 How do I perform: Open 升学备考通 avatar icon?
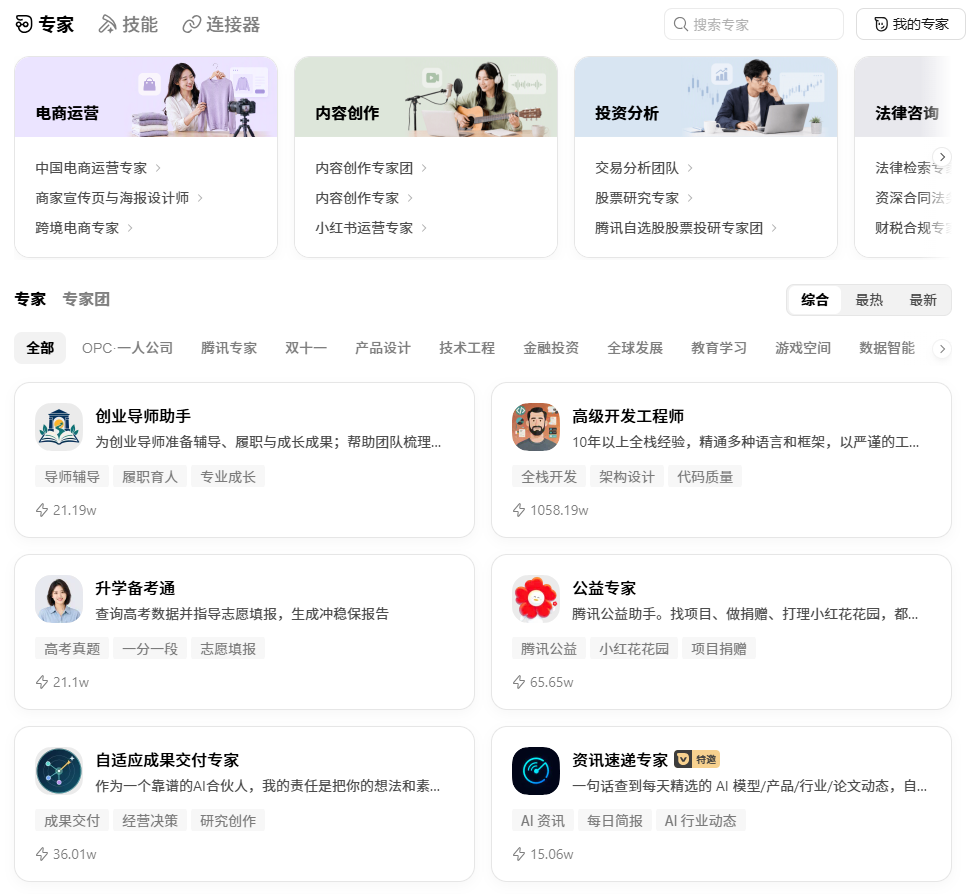(59, 599)
